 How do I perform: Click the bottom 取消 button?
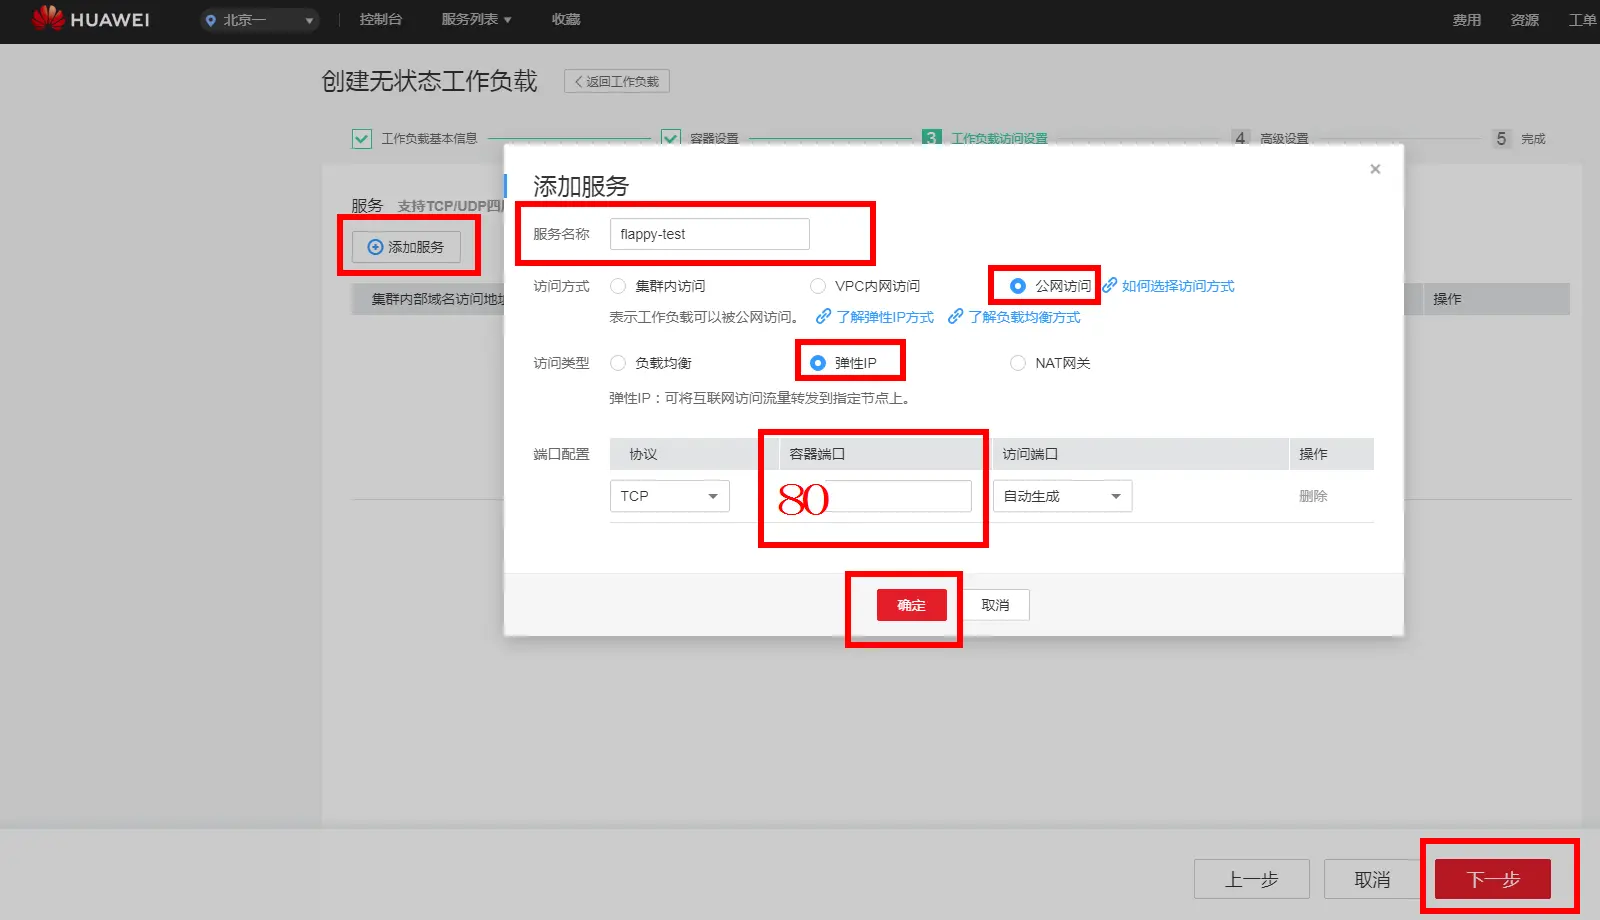(1372, 879)
